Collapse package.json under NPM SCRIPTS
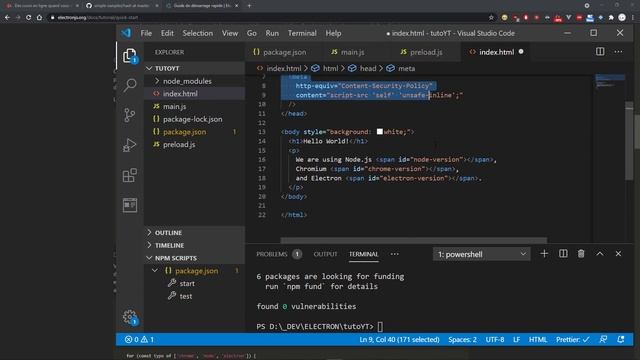 155,271
